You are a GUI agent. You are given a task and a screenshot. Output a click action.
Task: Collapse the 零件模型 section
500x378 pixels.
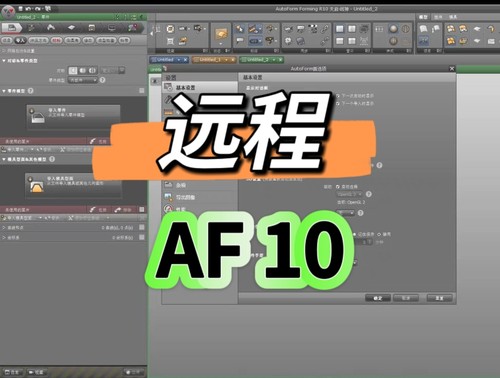click(x=4, y=91)
